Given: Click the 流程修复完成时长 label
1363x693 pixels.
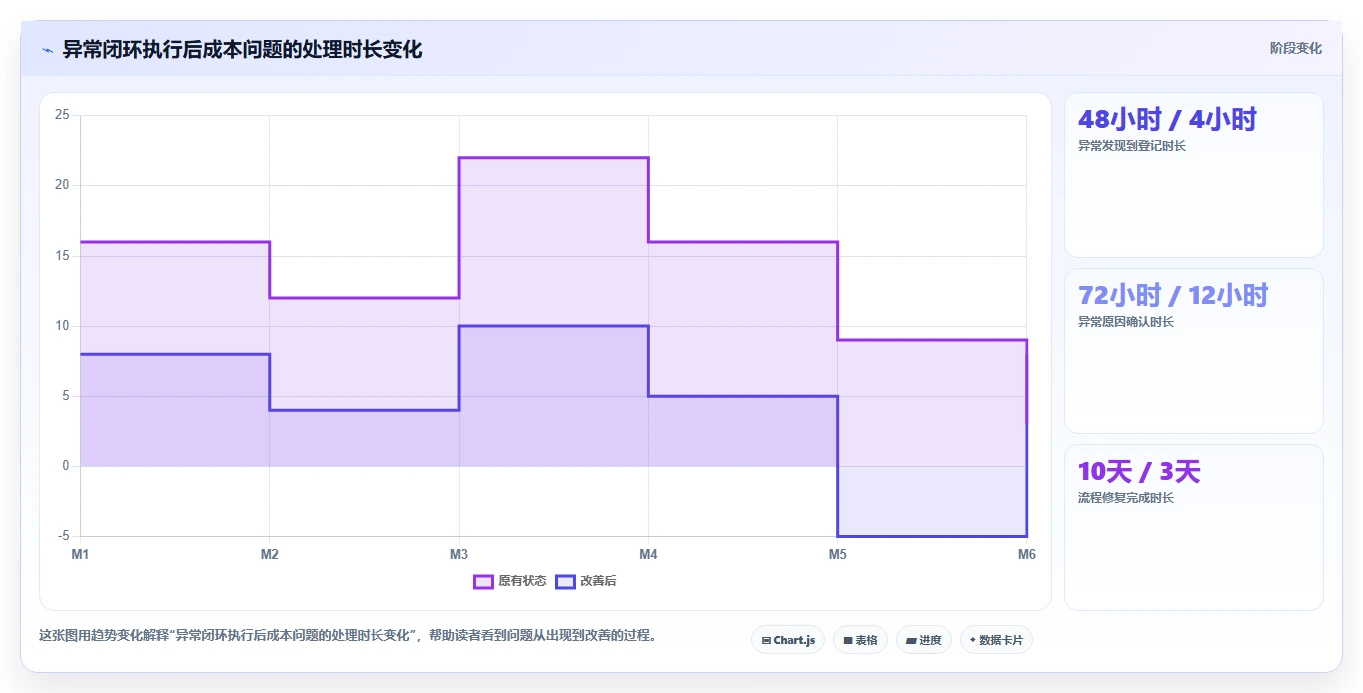Looking at the screenshot, I should pyautogui.click(x=1126, y=498).
